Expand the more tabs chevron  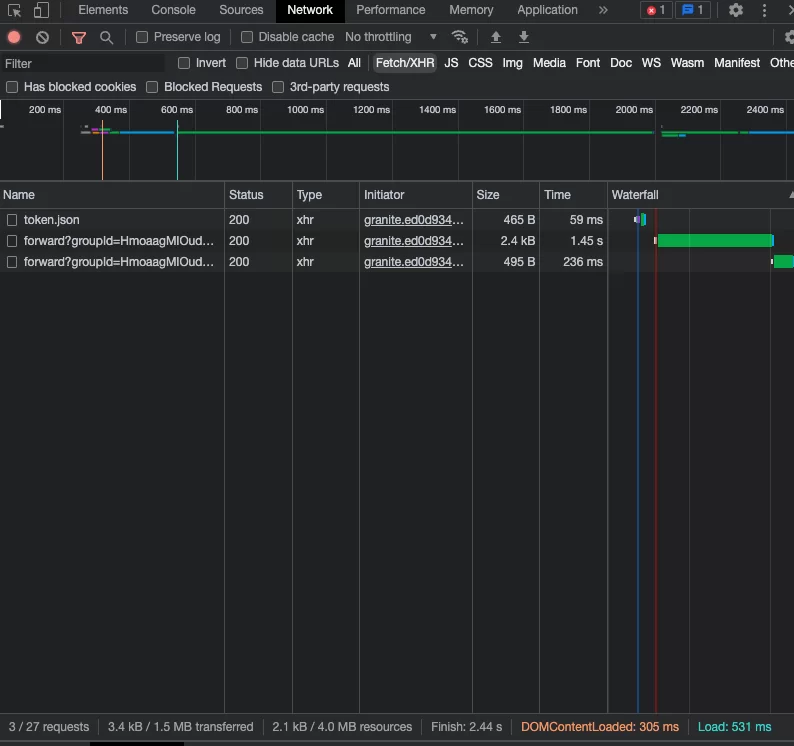[603, 11]
